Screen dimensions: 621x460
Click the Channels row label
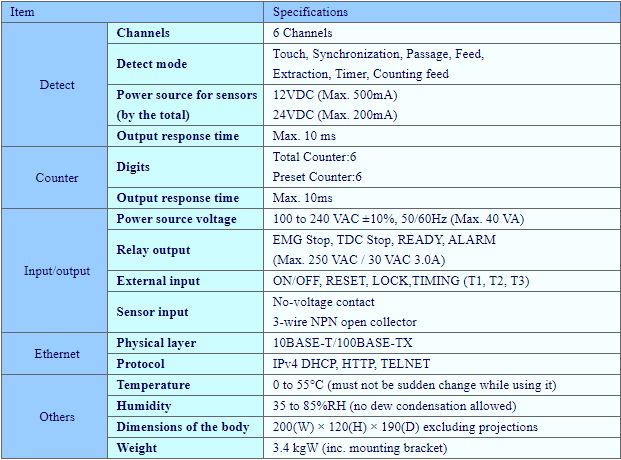143,33
